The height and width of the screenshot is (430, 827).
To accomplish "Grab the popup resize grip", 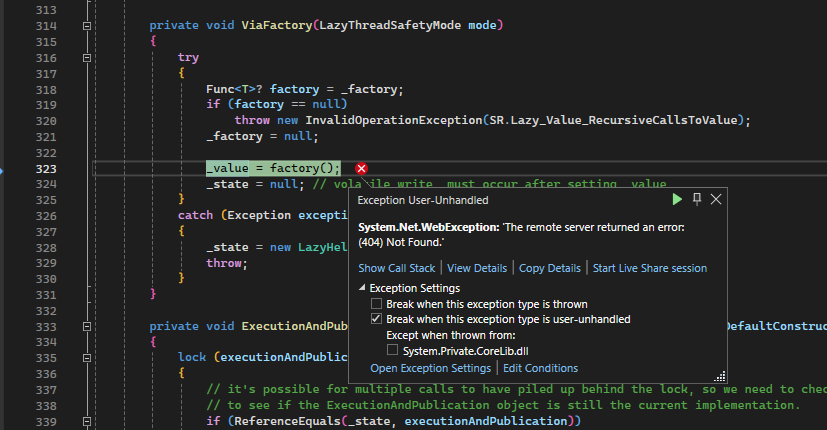I will (x=720, y=376).
